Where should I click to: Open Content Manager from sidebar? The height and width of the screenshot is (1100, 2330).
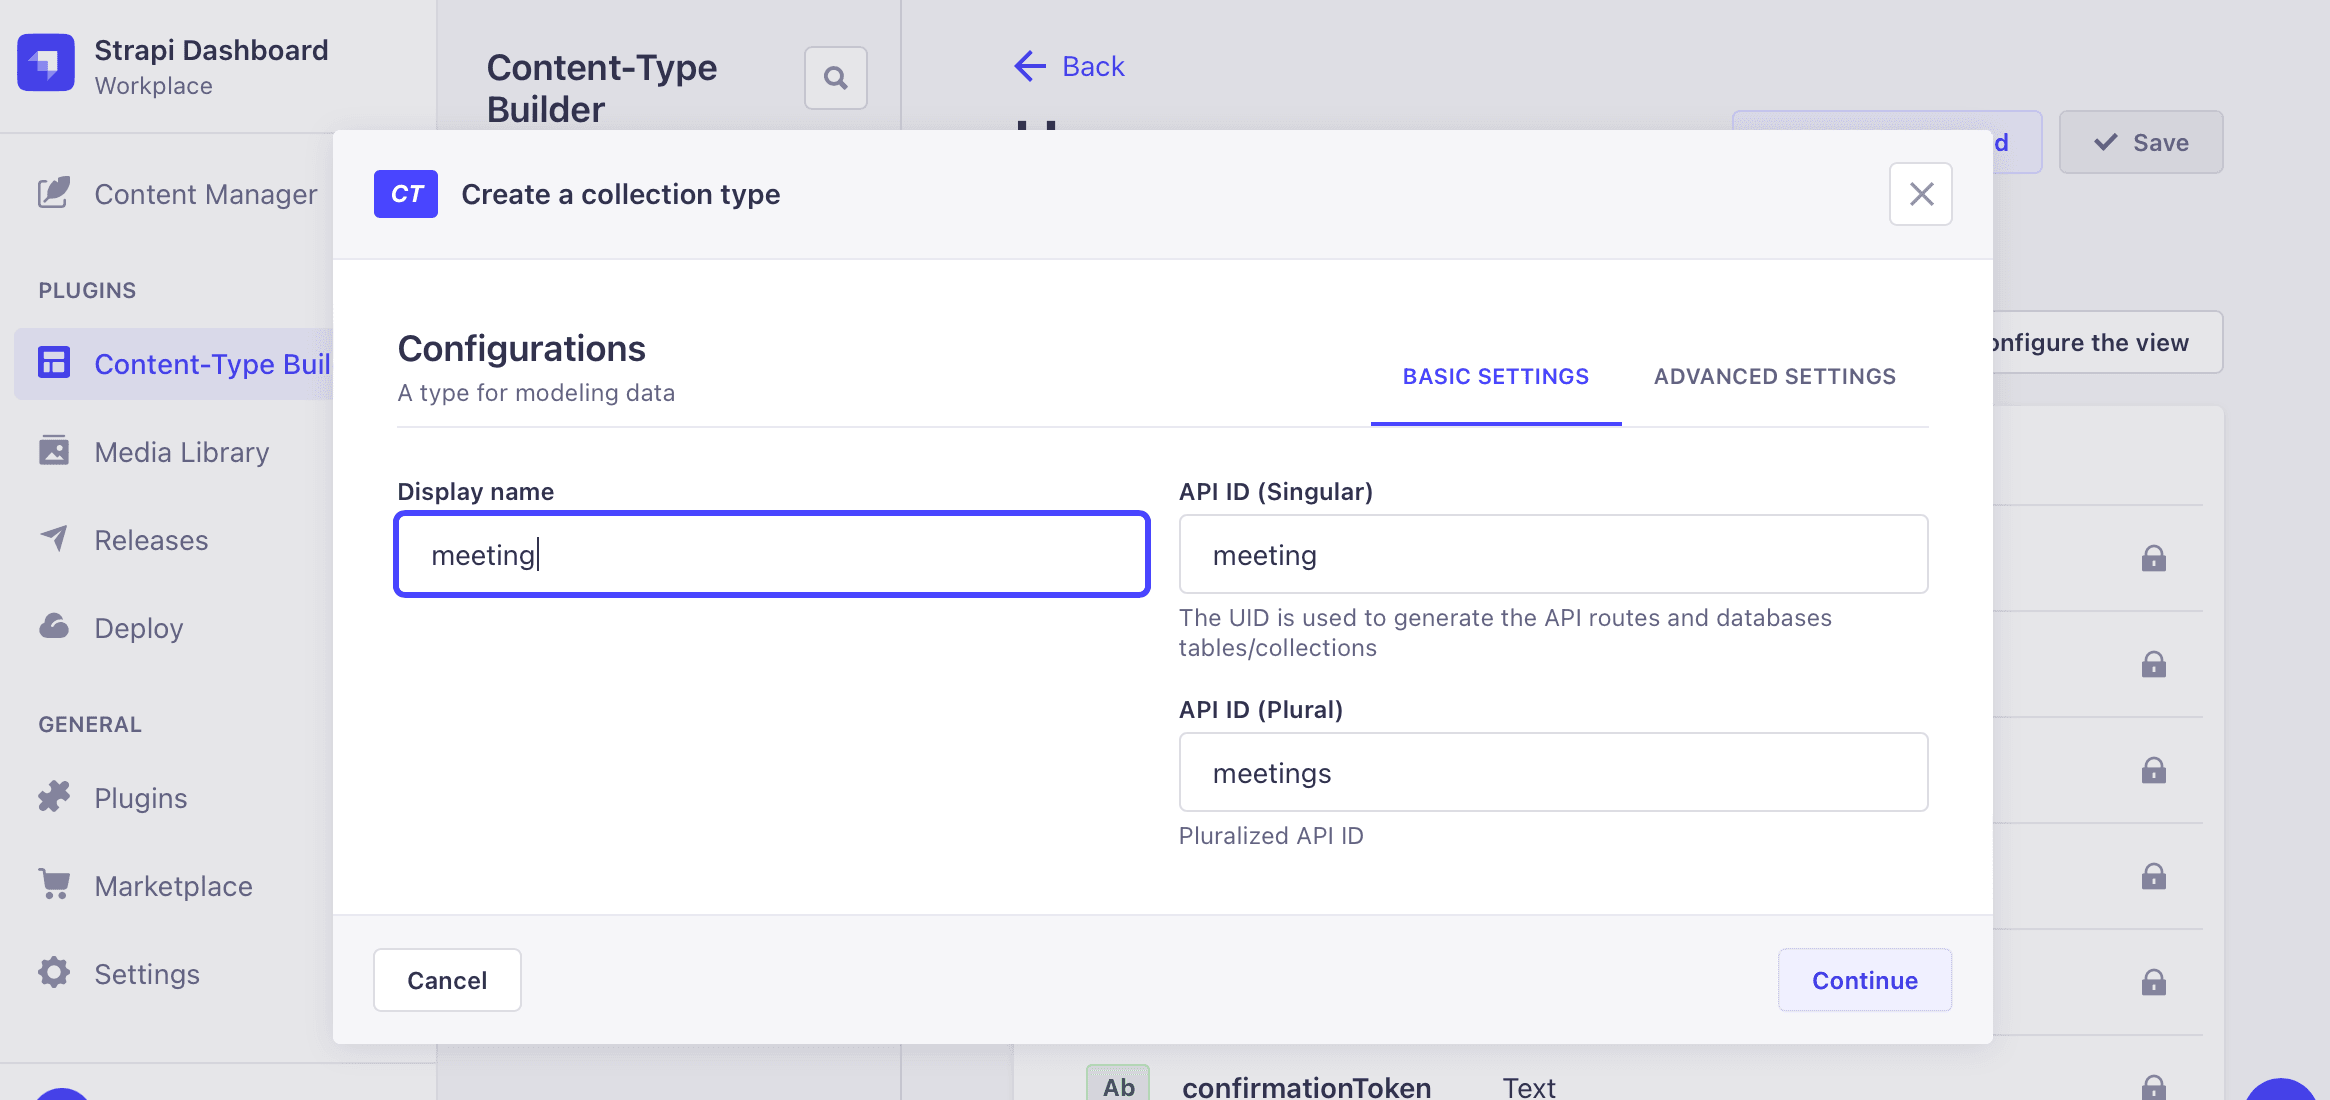coord(176,194)
